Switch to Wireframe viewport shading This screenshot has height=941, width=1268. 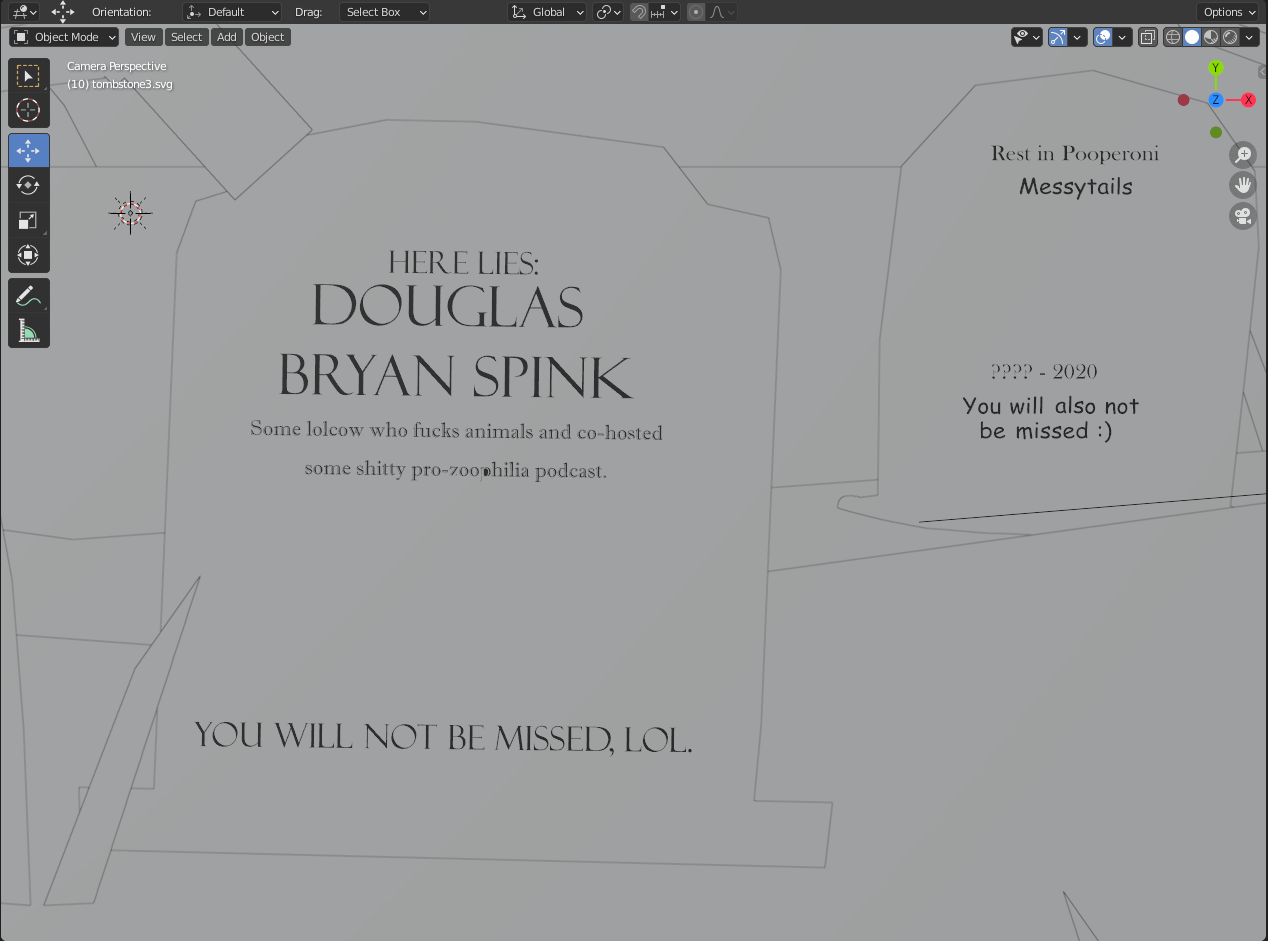[1173, 37]
